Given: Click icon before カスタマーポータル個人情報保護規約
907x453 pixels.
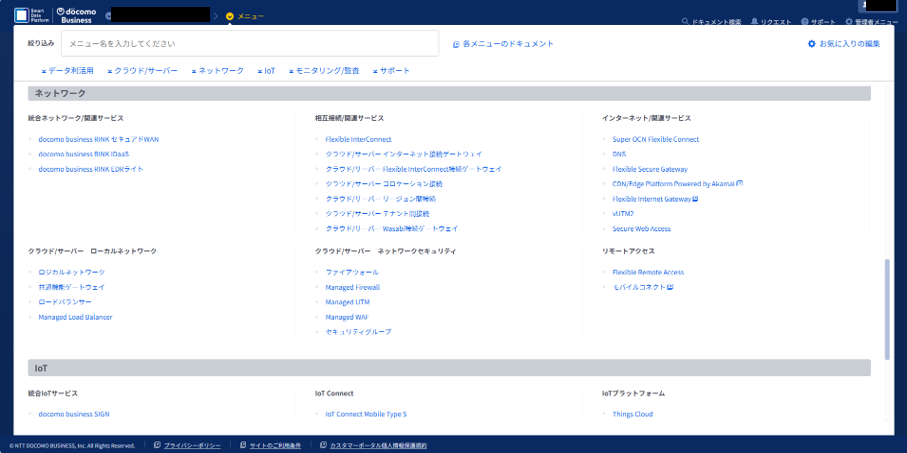Looking at the screenshot, I should coord(323,445).
